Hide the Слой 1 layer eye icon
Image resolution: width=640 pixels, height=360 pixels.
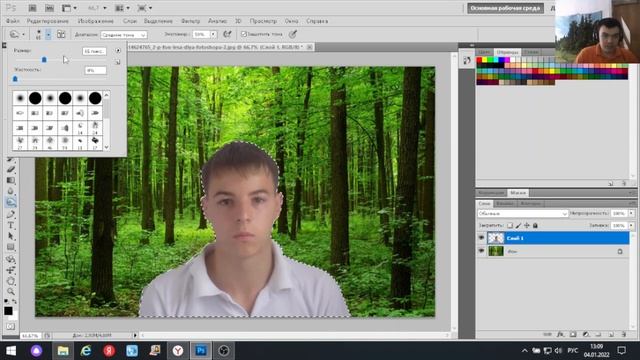point(481,238)
